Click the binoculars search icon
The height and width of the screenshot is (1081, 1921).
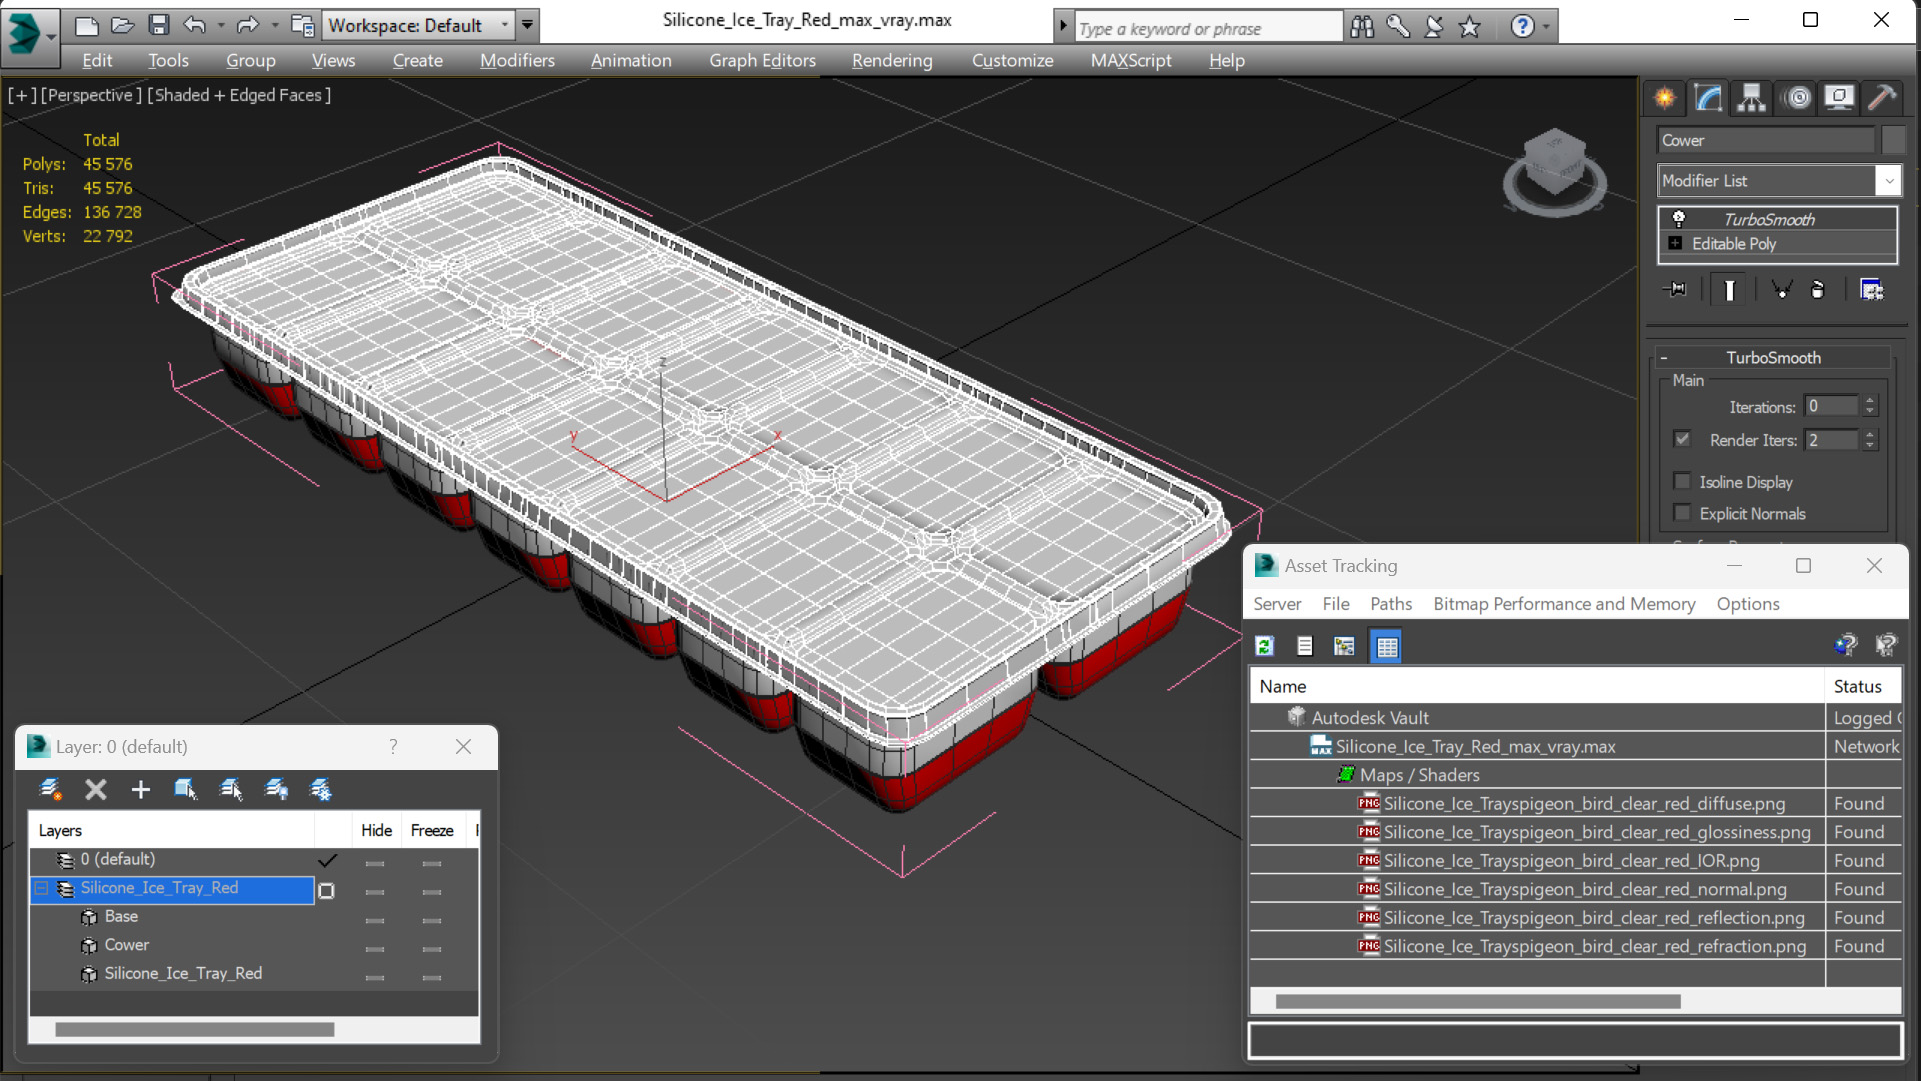(1362, 27)
